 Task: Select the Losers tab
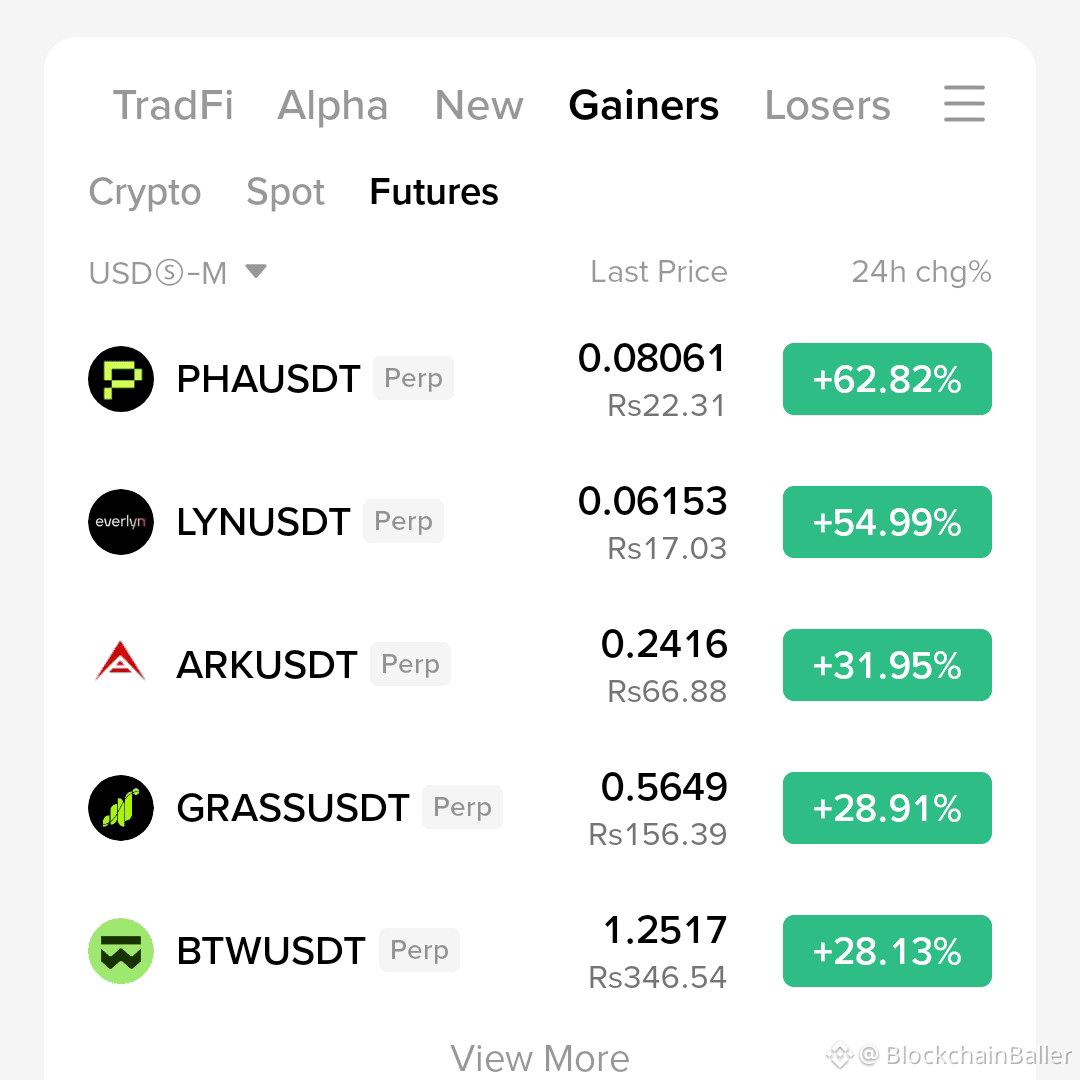827,105
